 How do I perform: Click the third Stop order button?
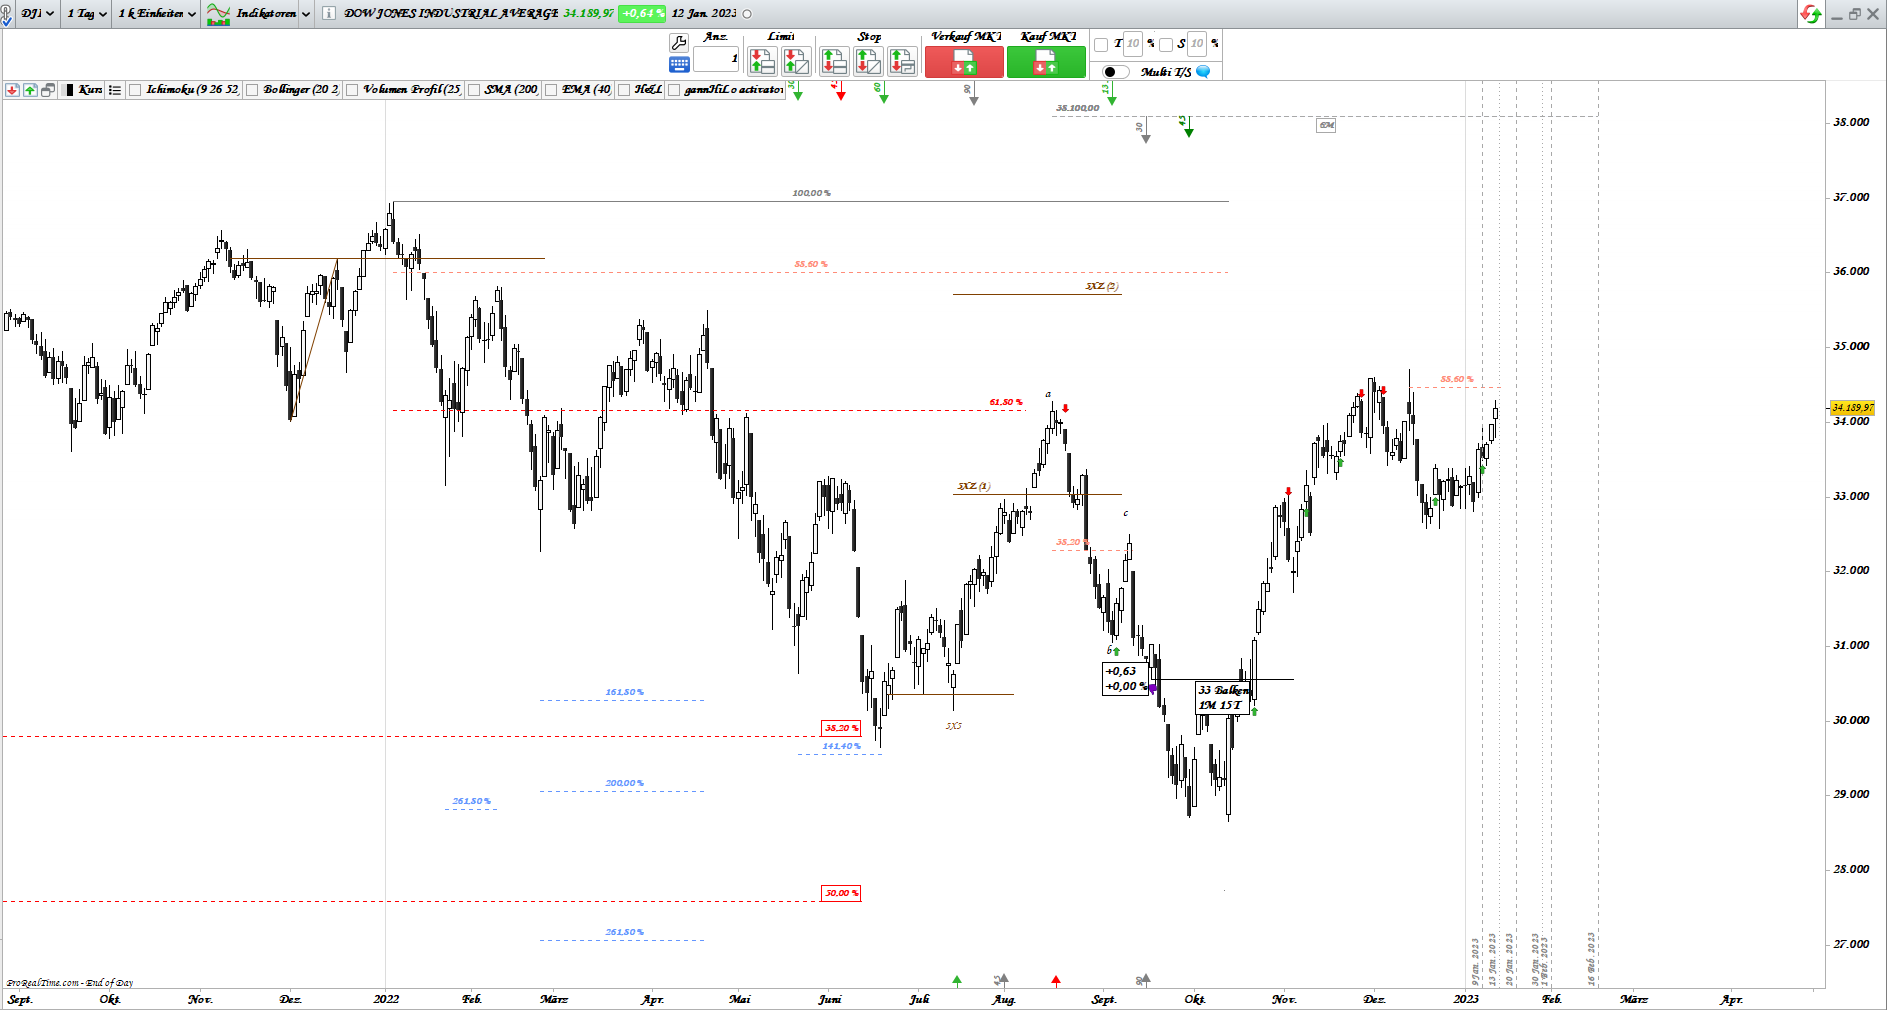[902, 62]
